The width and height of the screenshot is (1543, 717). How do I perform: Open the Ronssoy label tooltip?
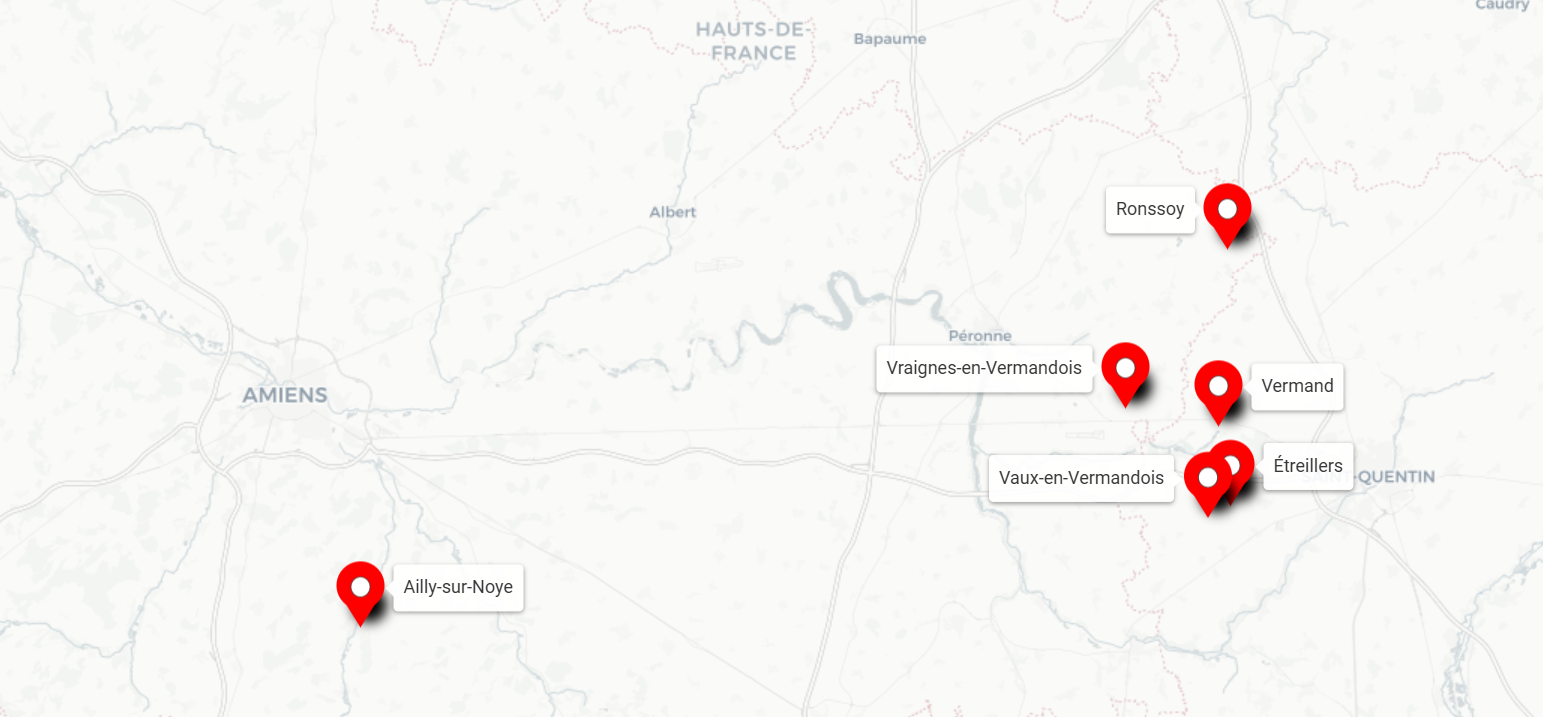click(x=1150, y=210)
